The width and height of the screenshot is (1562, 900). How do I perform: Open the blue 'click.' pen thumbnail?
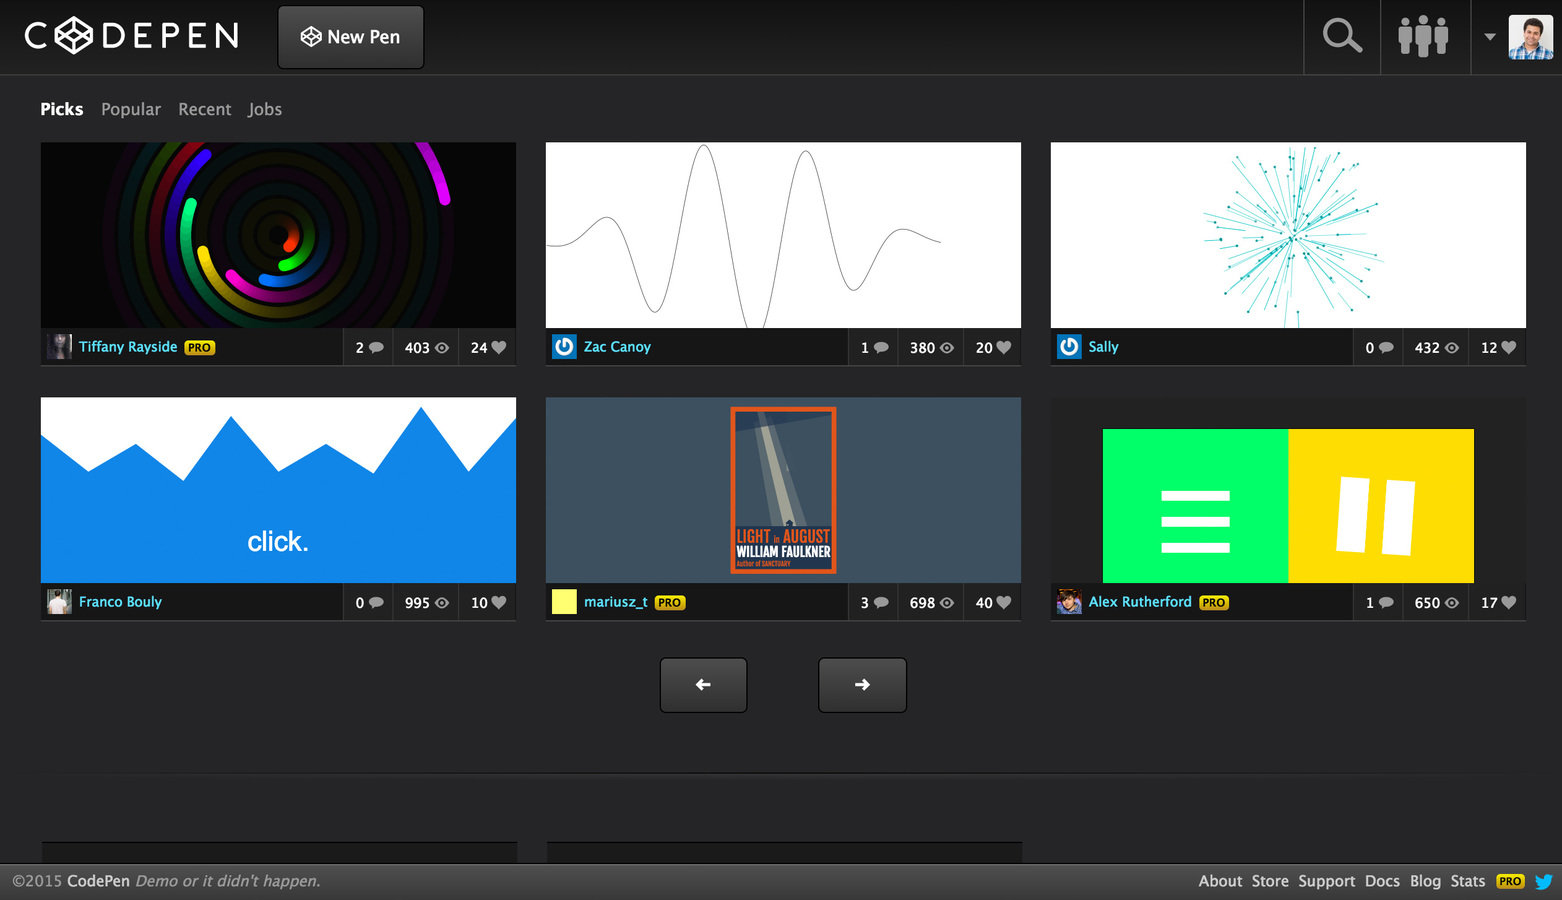(x=278, y=490)
